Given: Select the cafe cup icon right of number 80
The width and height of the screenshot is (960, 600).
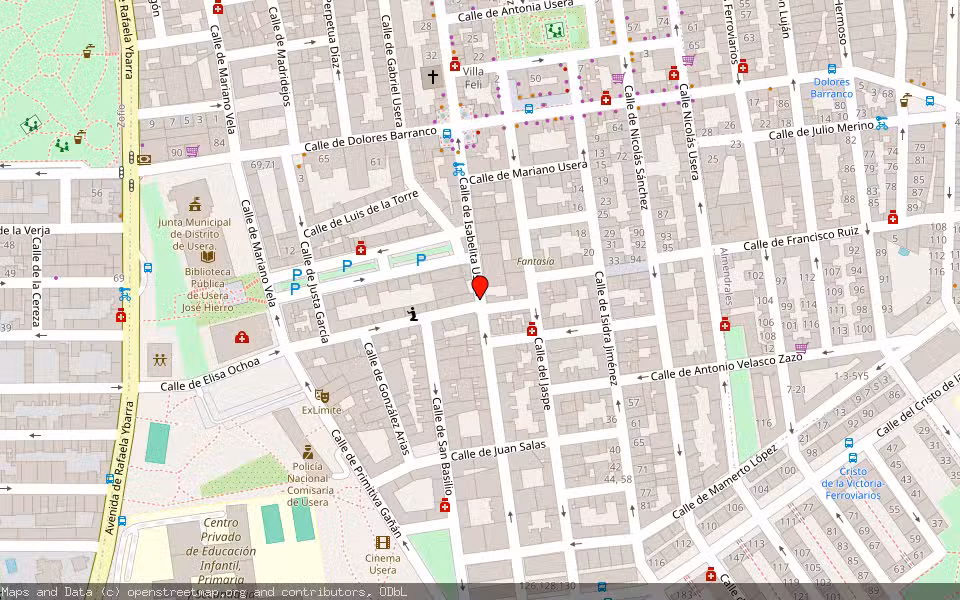Looking at the screenshot, I should pos(905,100).
